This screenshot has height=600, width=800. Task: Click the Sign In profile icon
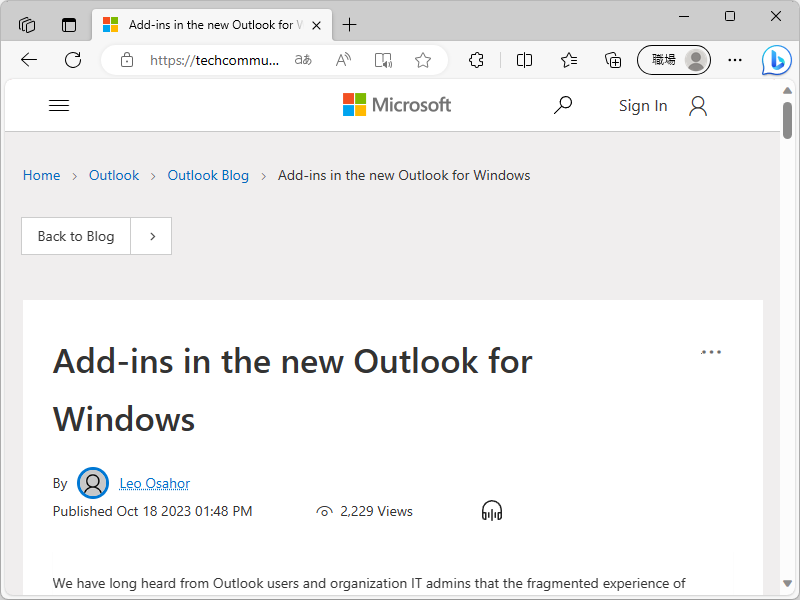click(x=698, y=106)
